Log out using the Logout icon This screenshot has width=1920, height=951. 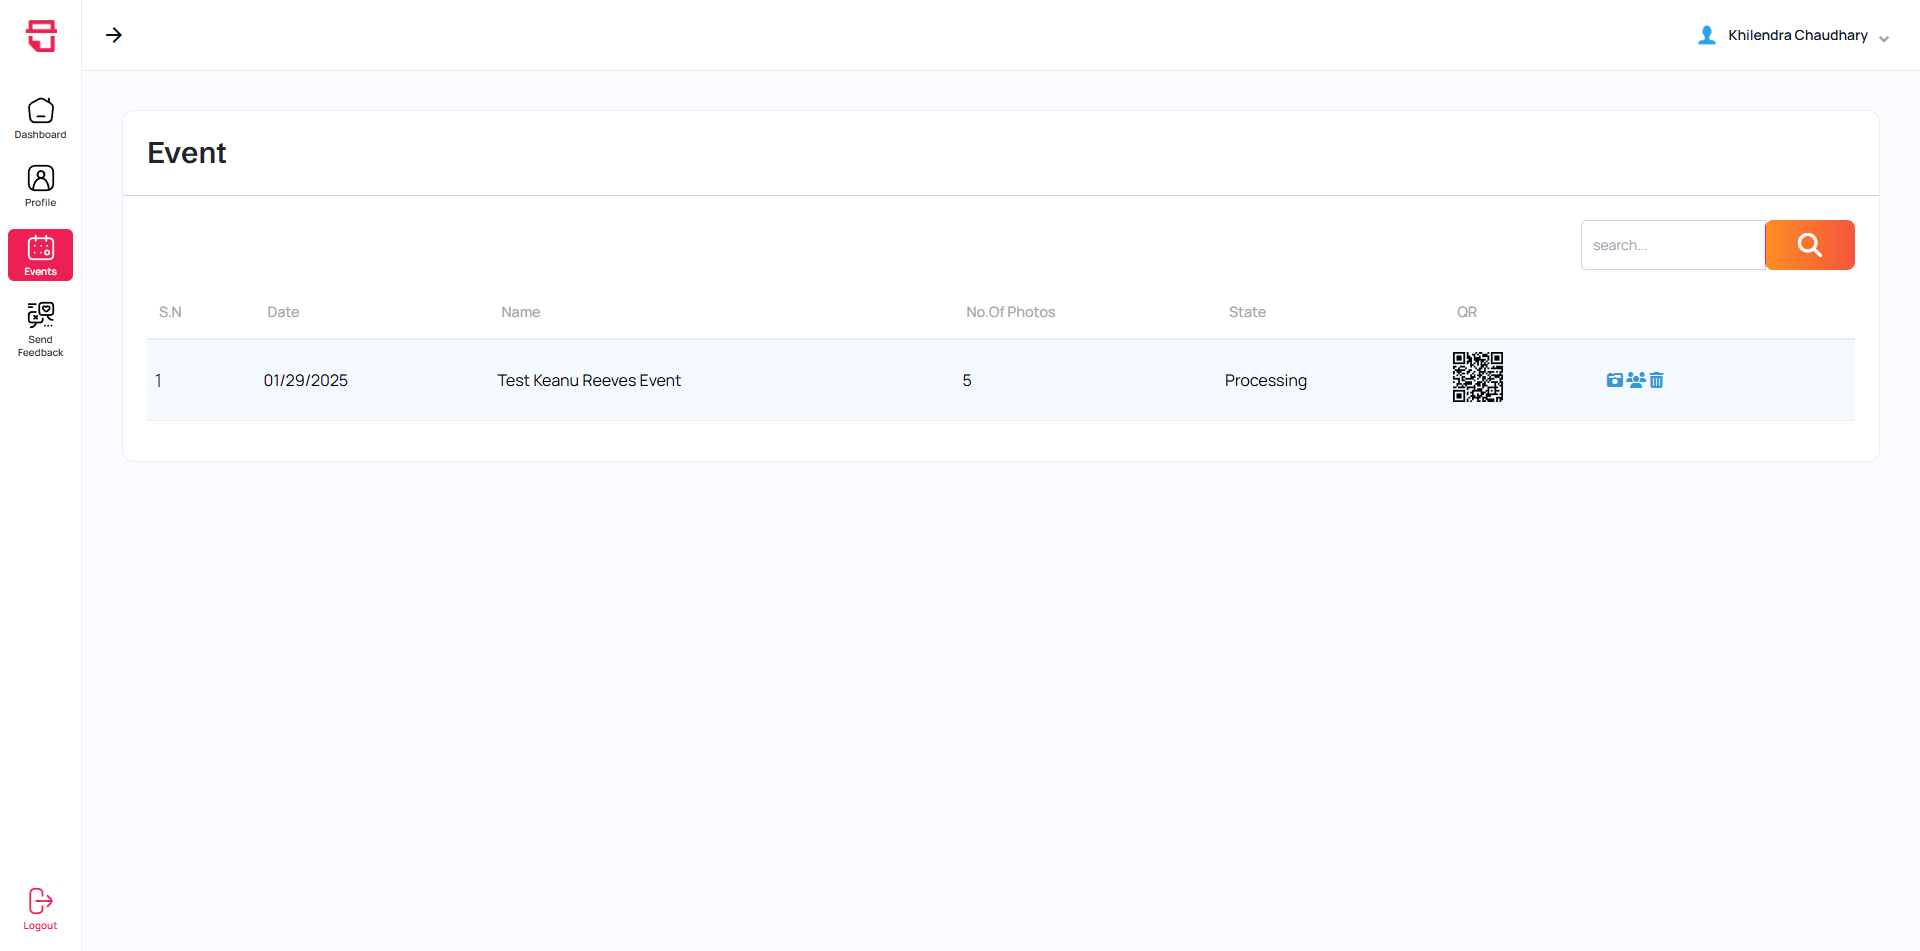[41, 908]
